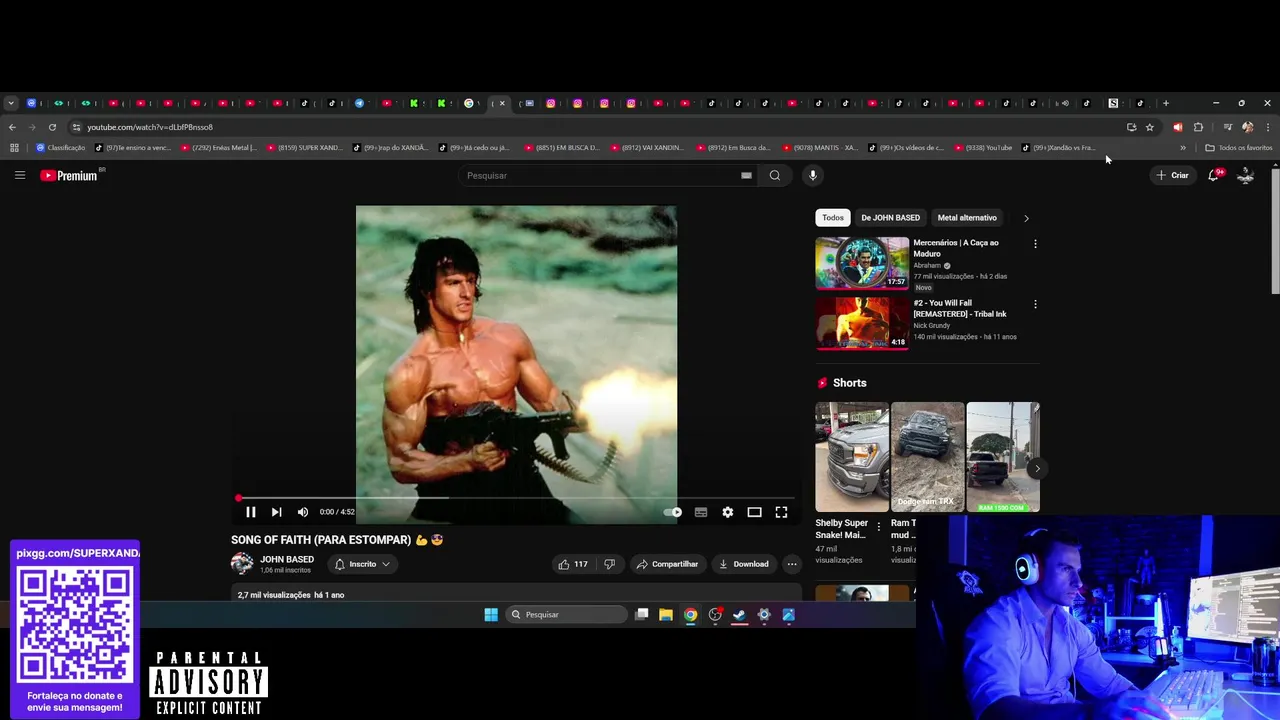This screenshot has width=1280, height=720.
Task: Select the Metal alternativo chip
Action: point(967,217)
